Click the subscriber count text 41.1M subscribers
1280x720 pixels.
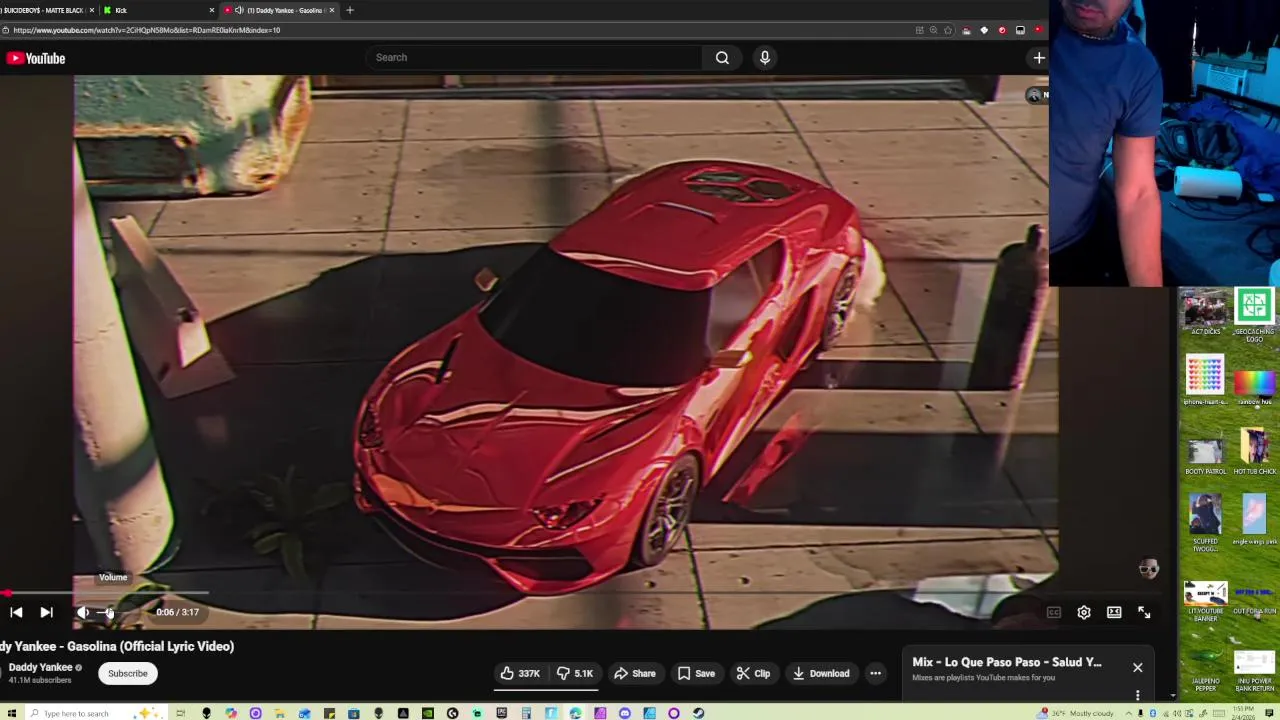(x=40, y=680)
